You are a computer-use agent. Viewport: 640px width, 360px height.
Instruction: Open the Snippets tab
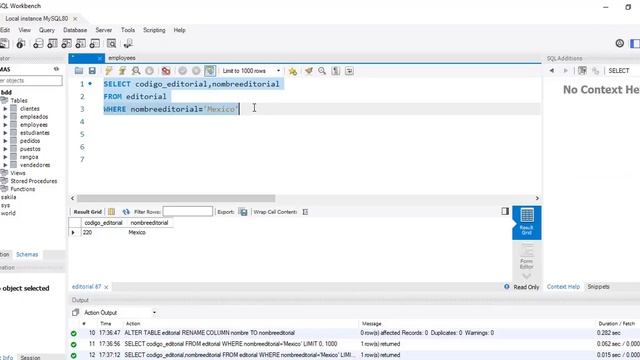(598, 287)
